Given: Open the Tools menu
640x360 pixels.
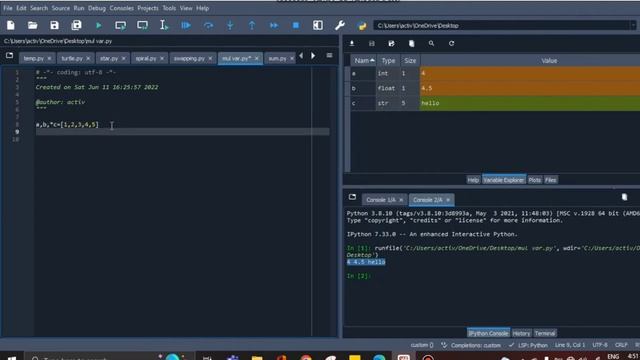Looking at the screenshot, I should 169,8.
